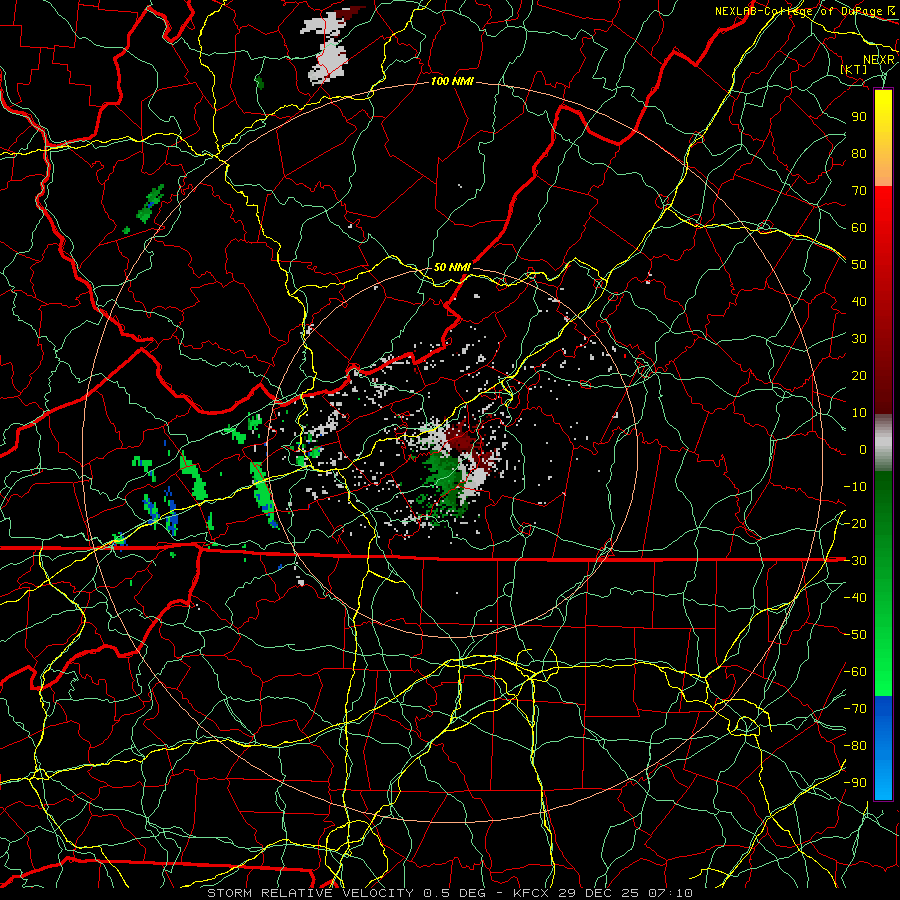Select the positive 80 scale value
Viewport: 900px width, 900px height.
coord(859,154)
